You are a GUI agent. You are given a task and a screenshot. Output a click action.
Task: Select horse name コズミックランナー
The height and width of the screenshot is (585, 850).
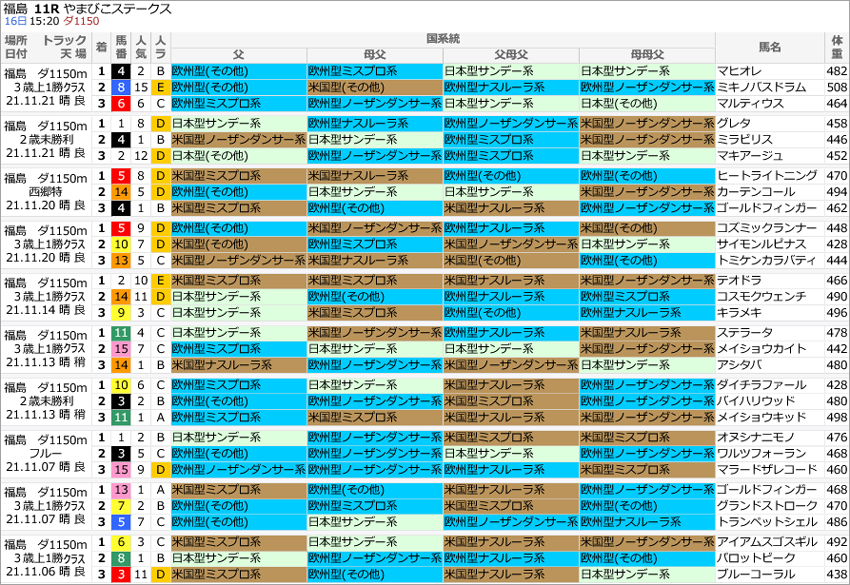[767, 228]
